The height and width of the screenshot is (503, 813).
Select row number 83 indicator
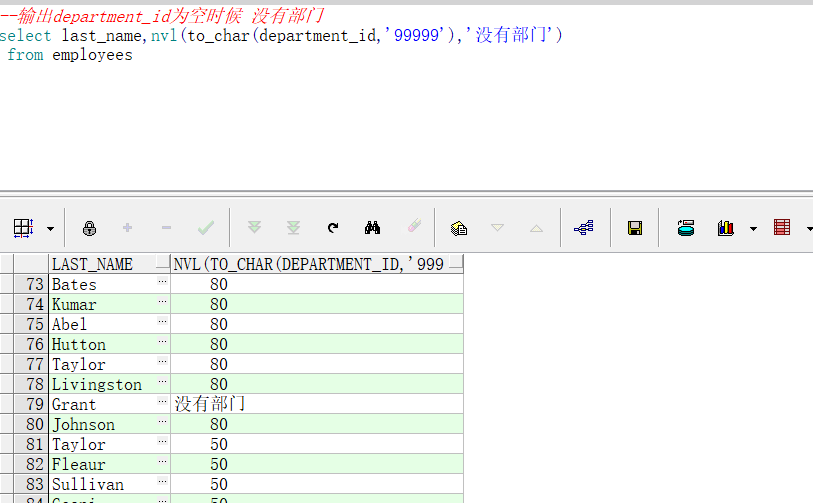(x=31, y=484)
